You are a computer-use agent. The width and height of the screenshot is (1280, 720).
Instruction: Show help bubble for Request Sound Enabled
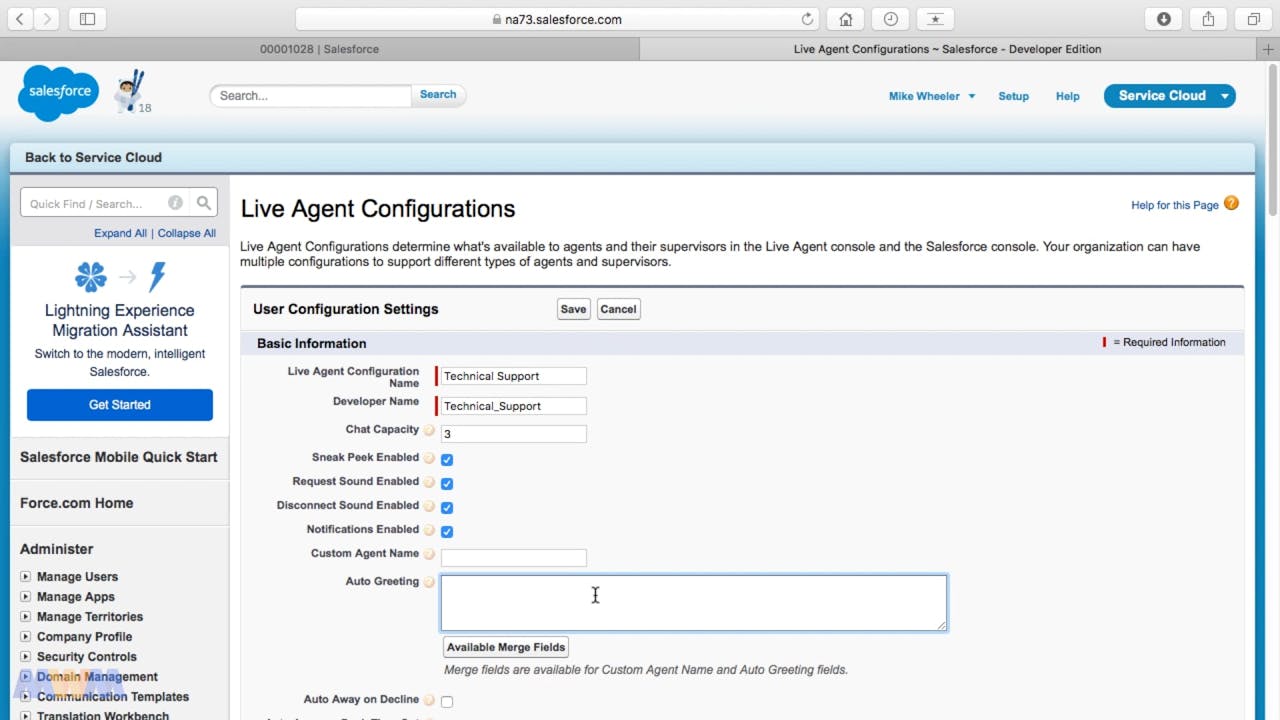pos(429,482)
